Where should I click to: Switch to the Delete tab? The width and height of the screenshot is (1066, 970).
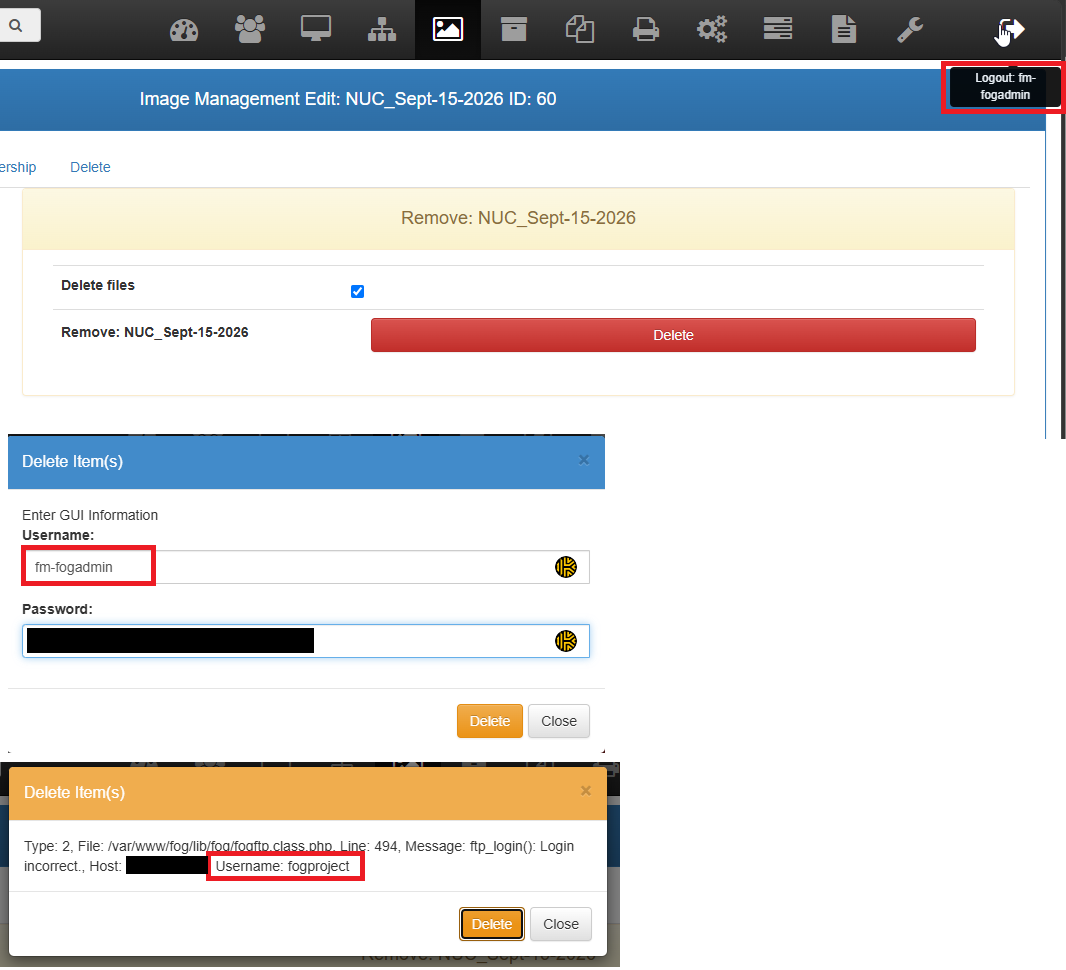[90, 167]
